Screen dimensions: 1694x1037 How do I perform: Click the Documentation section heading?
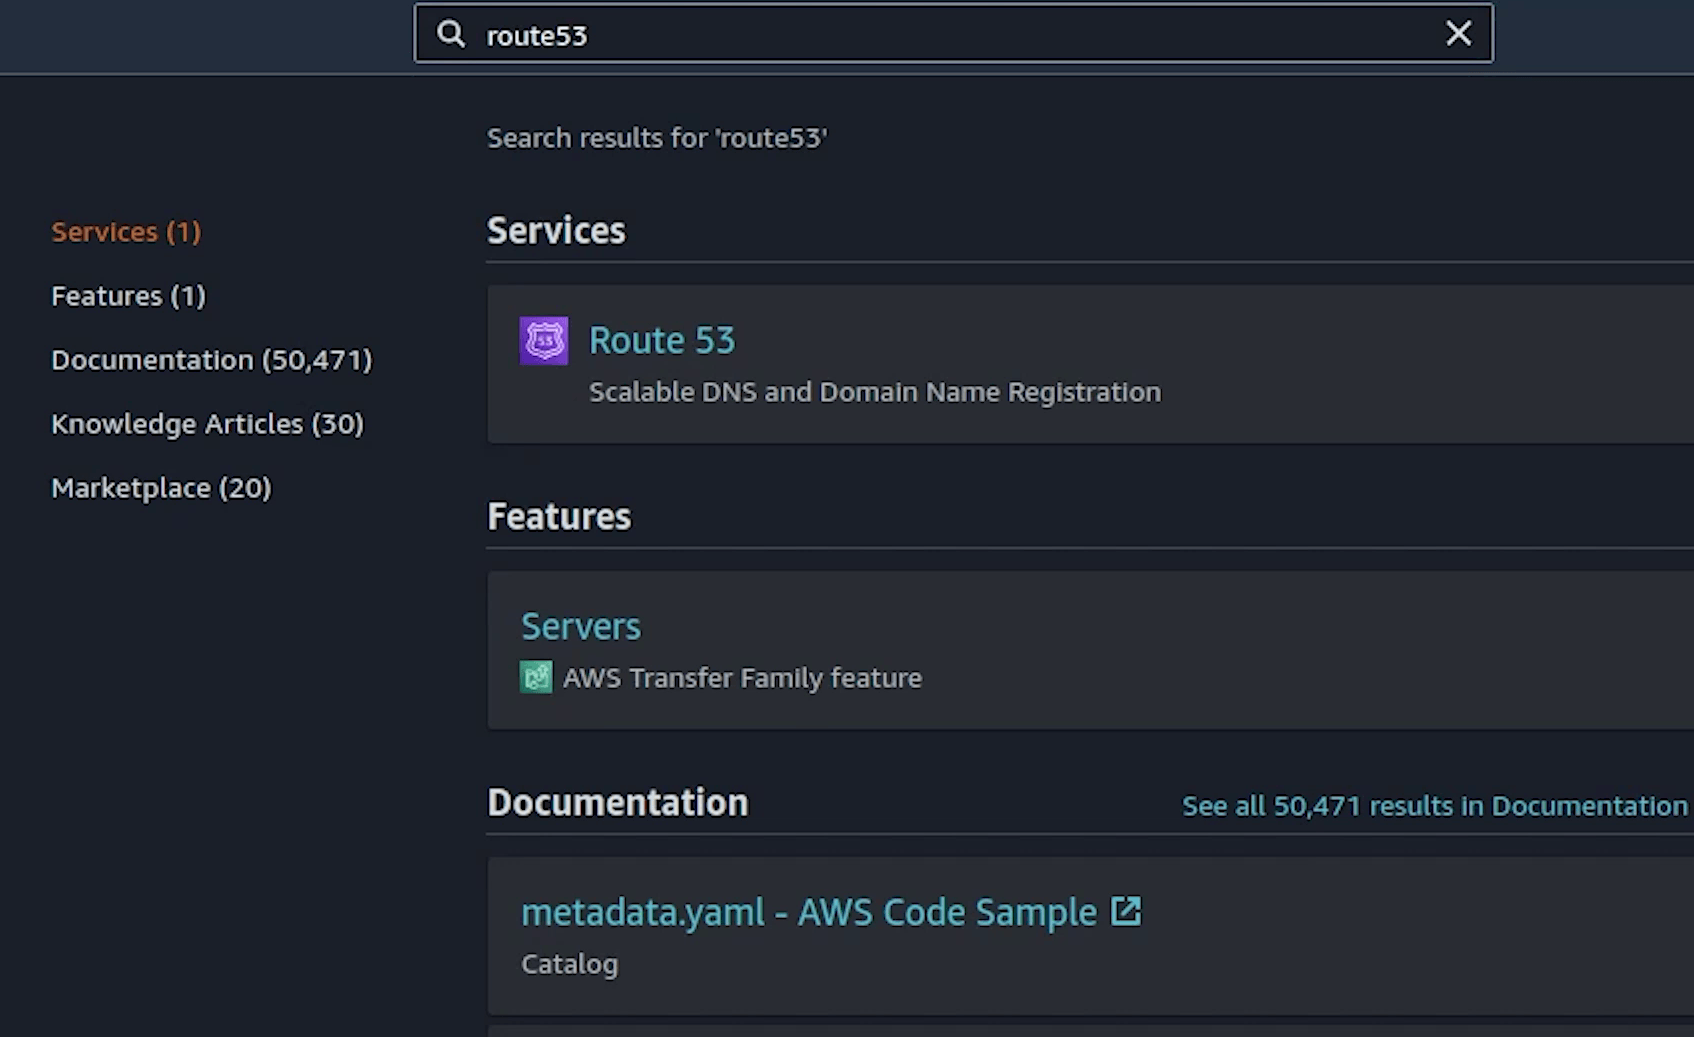click(x=618, y=803)
